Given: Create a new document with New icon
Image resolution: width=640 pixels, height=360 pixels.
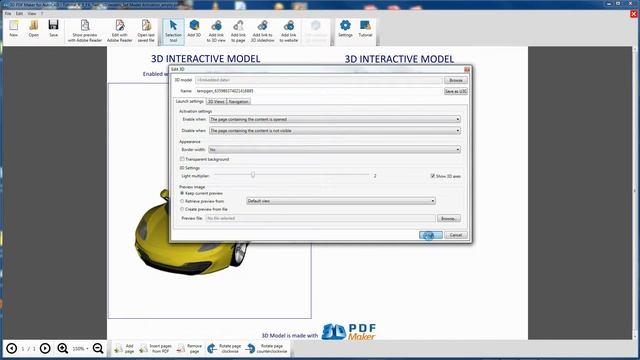Looking at the screenshot, I should (13, 29).
